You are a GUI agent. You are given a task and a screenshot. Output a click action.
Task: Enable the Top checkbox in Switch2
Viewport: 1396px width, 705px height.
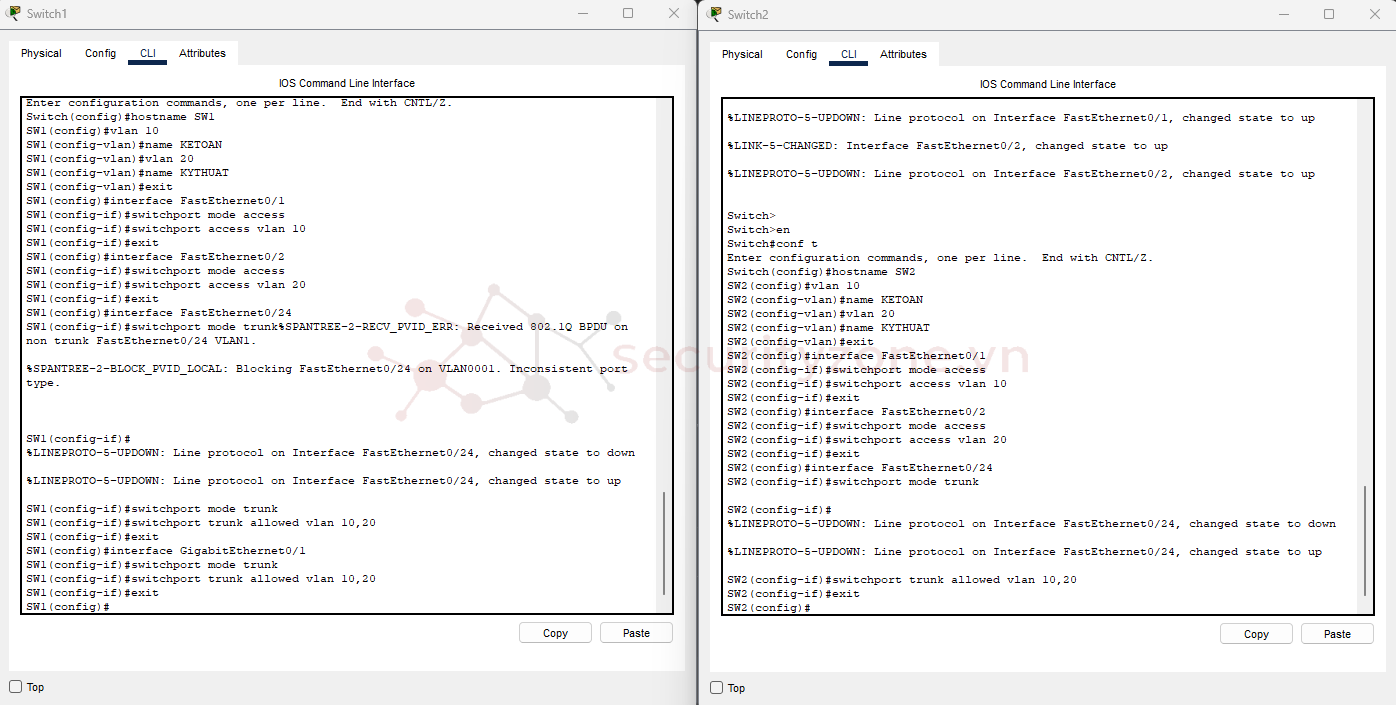click(x=716, y=688)
